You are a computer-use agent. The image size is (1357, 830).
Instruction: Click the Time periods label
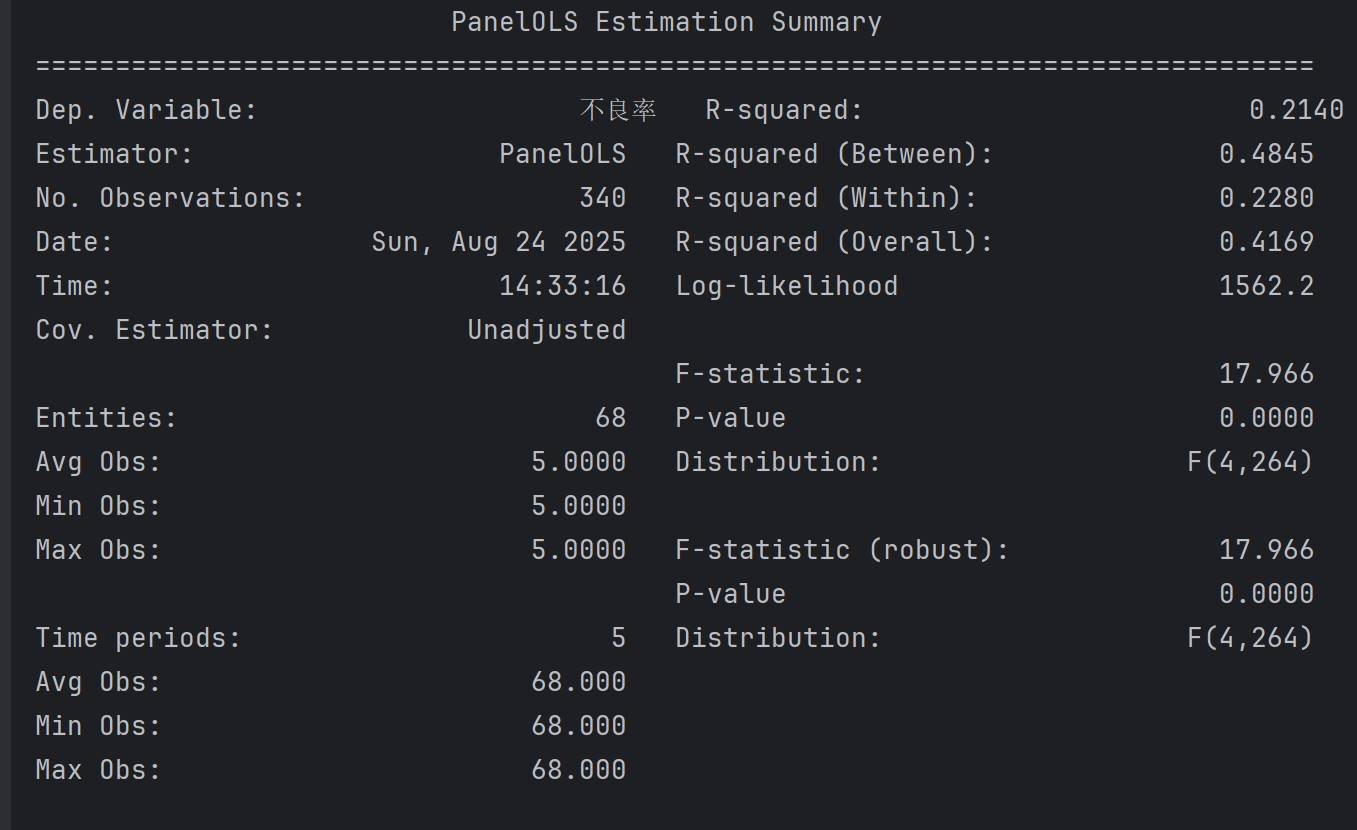[x=138, y=638]
